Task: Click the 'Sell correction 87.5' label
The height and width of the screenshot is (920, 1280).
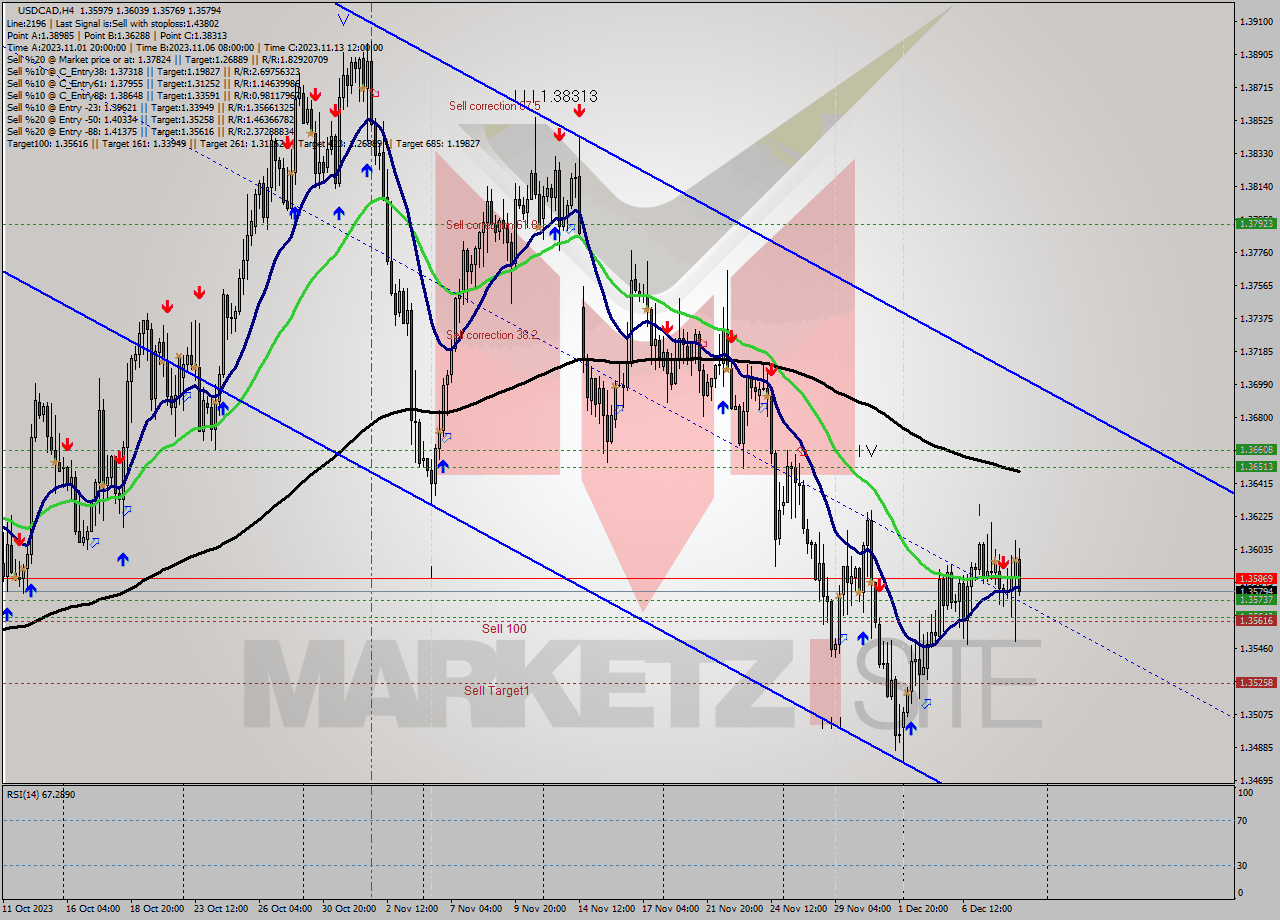Action: tap(494, 105)
